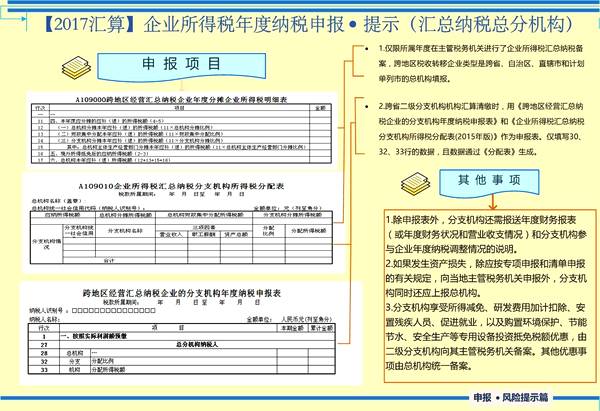Click row 33 分配所得税额 cell
The height and width of the screenshot is (411, 600).
coord(183,370)
